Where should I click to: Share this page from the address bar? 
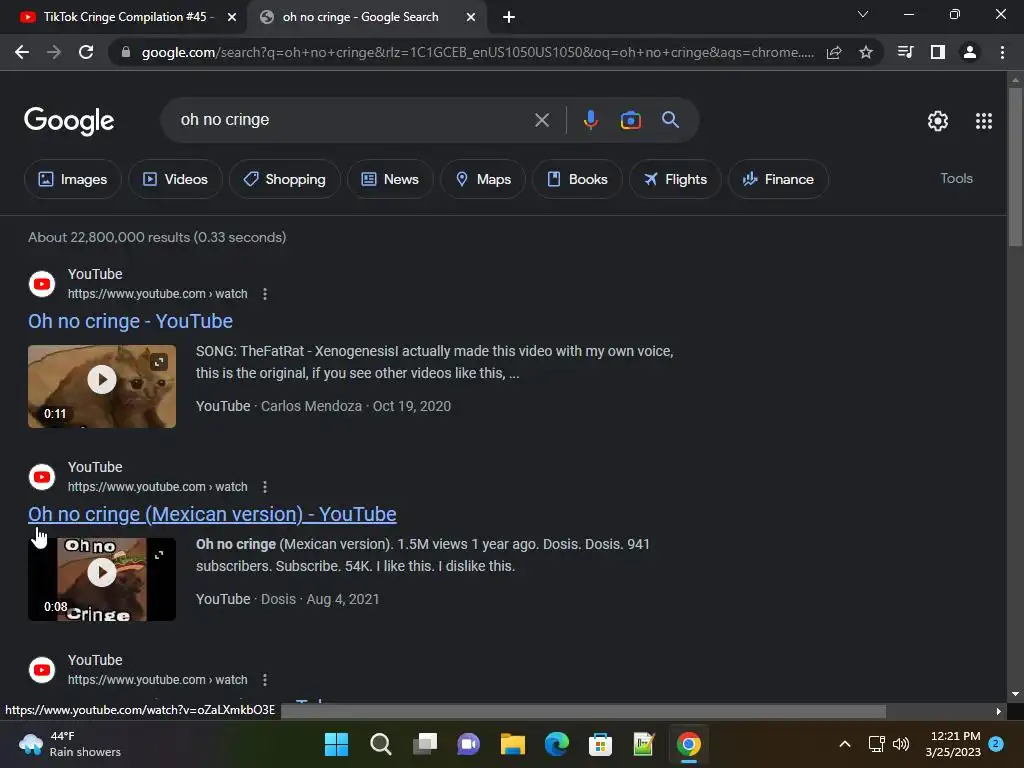point(834,52)
